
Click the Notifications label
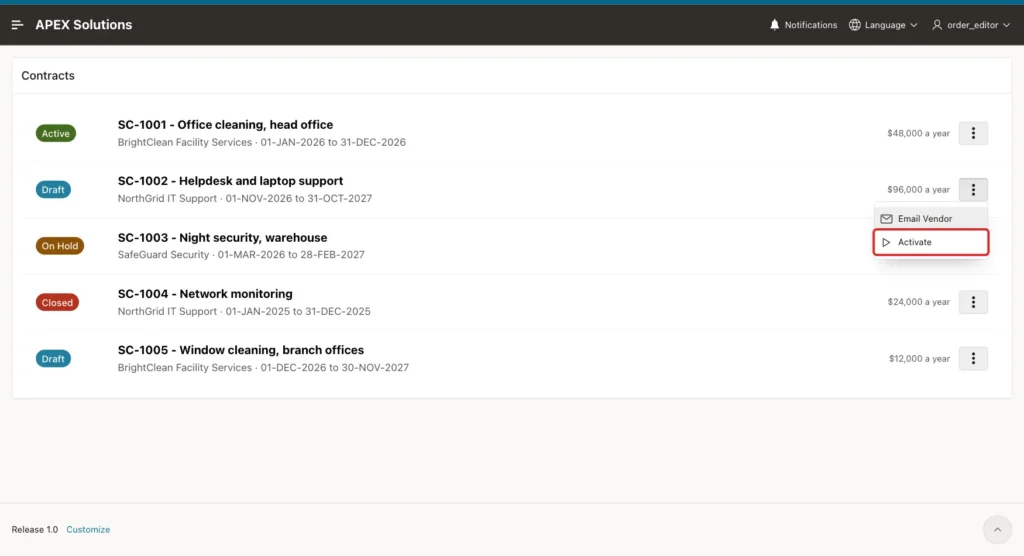point(810,25)
